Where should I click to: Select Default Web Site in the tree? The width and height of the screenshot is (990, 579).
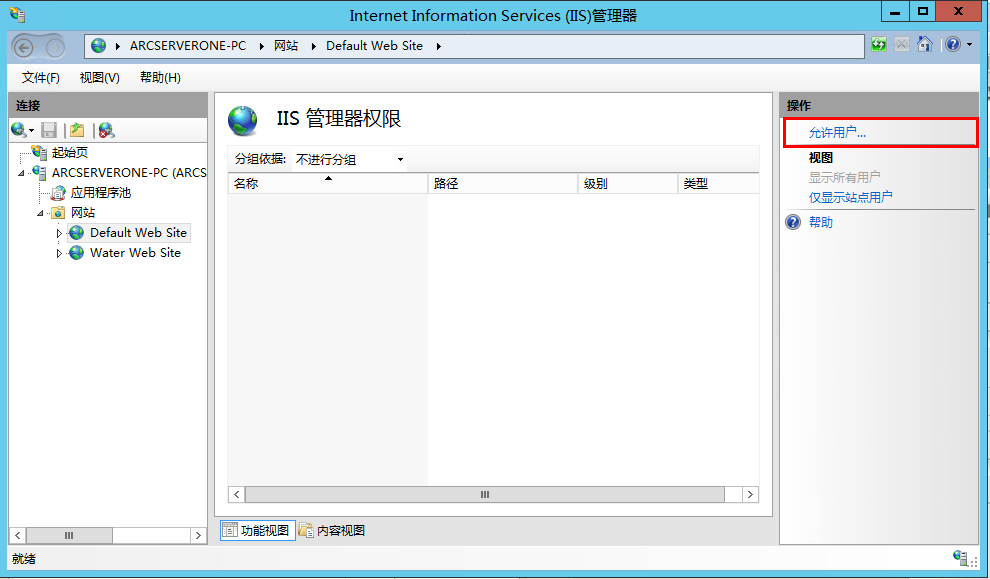click(138, 232)
